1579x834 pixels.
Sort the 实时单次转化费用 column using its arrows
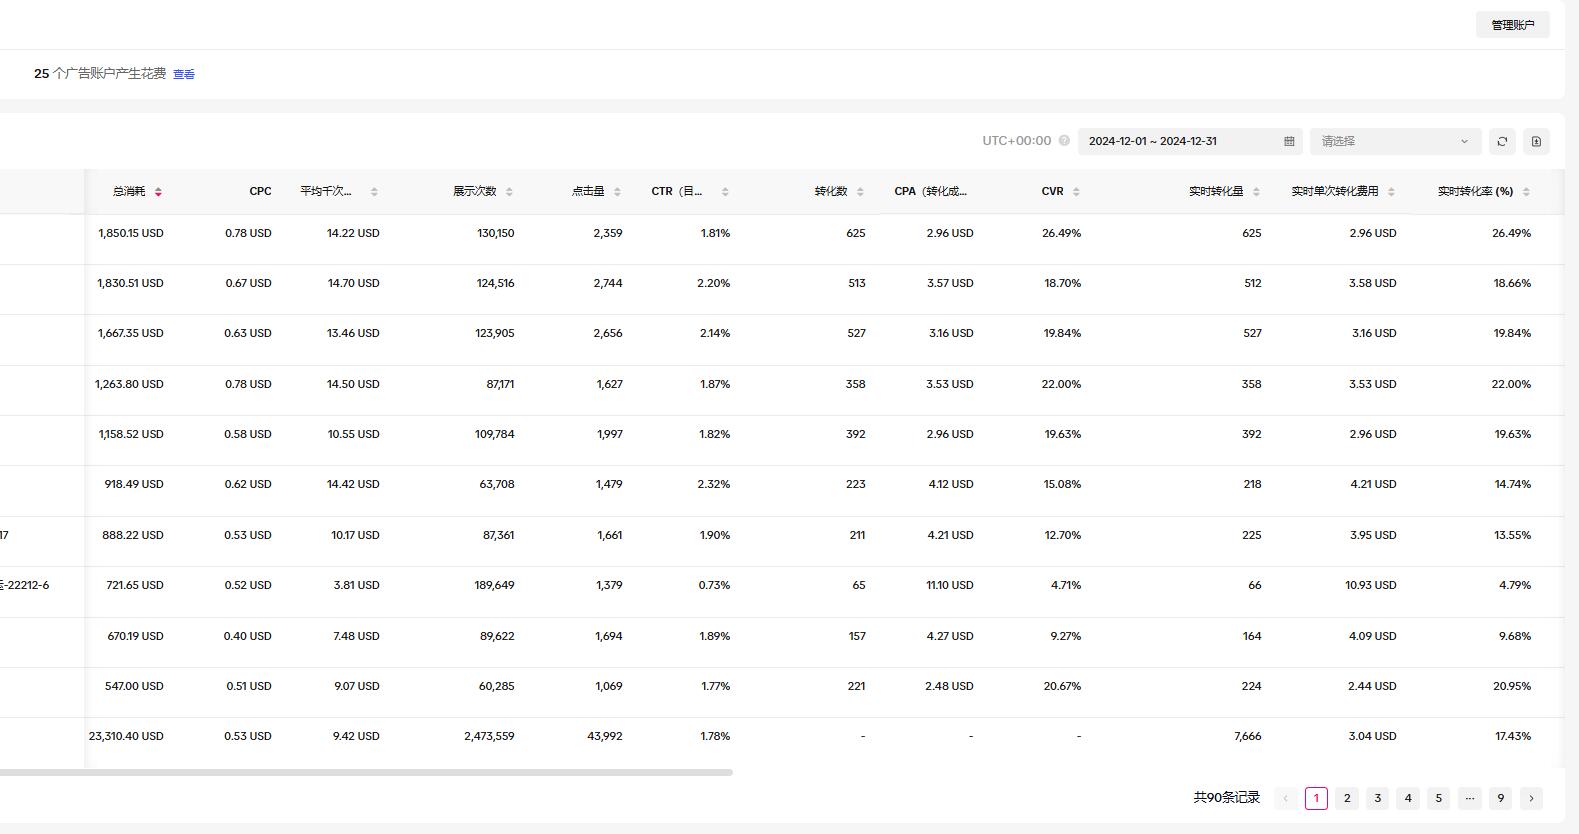point(1391,192)
